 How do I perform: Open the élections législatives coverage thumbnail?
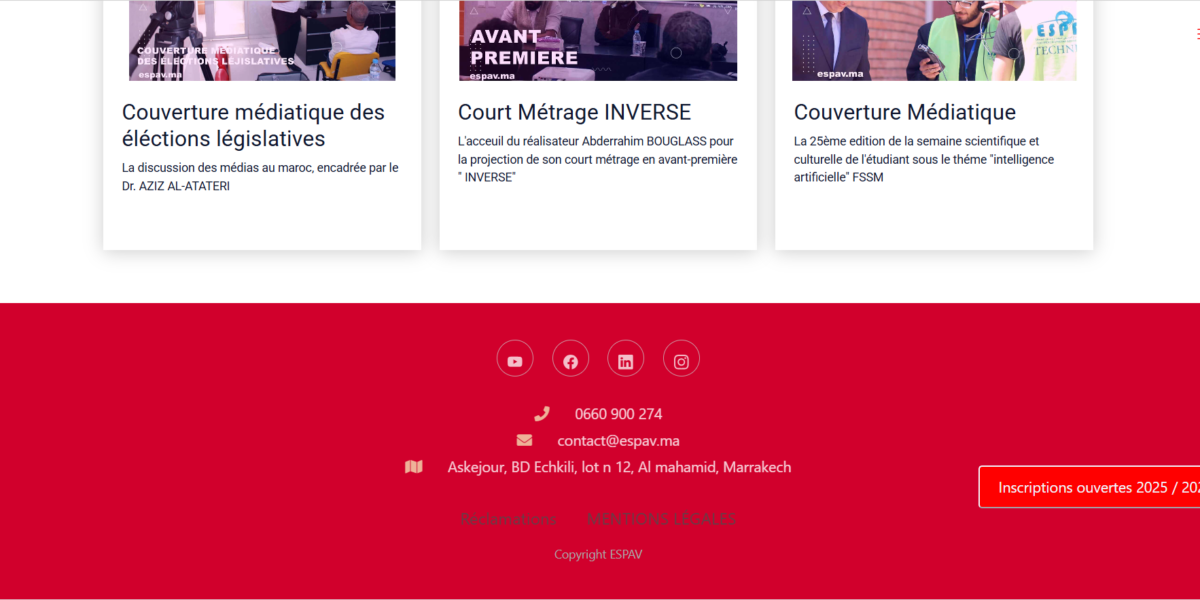[262, 40]
